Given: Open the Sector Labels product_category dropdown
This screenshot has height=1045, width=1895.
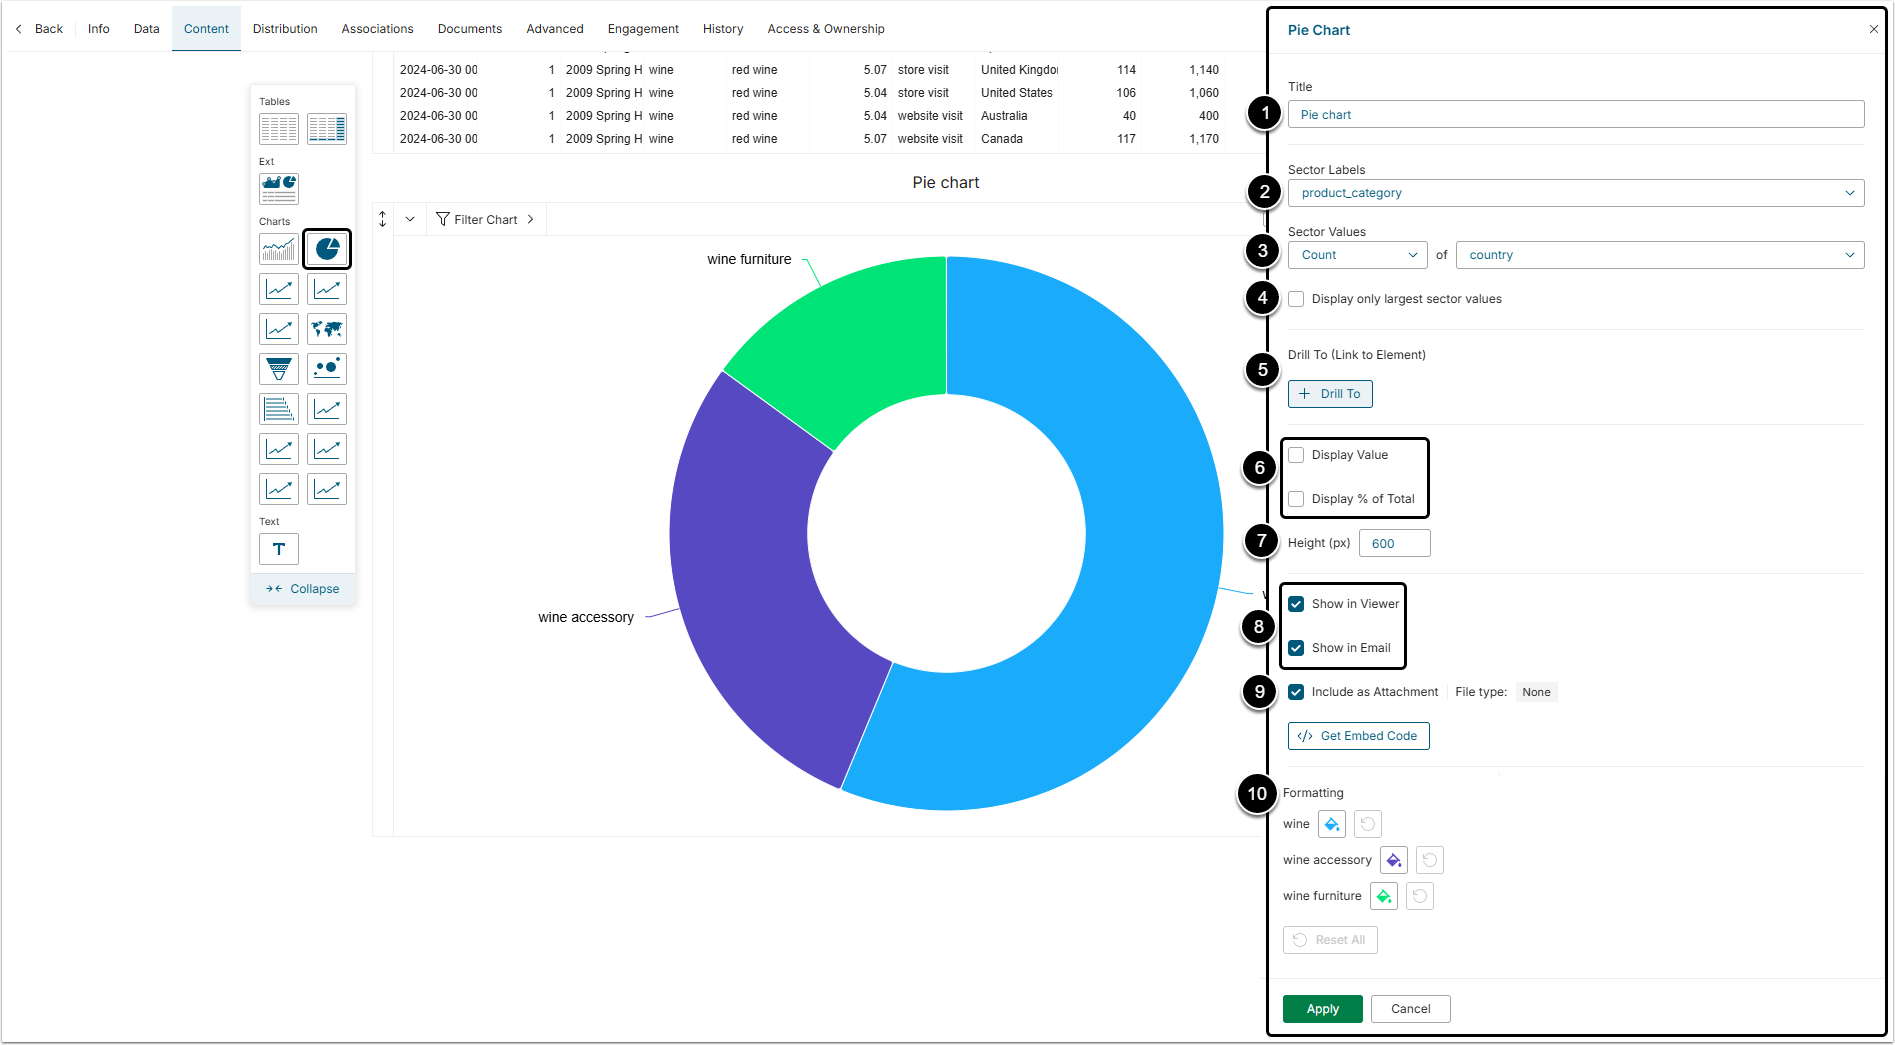Looking at the screenshot, I should coord(1575,193).
